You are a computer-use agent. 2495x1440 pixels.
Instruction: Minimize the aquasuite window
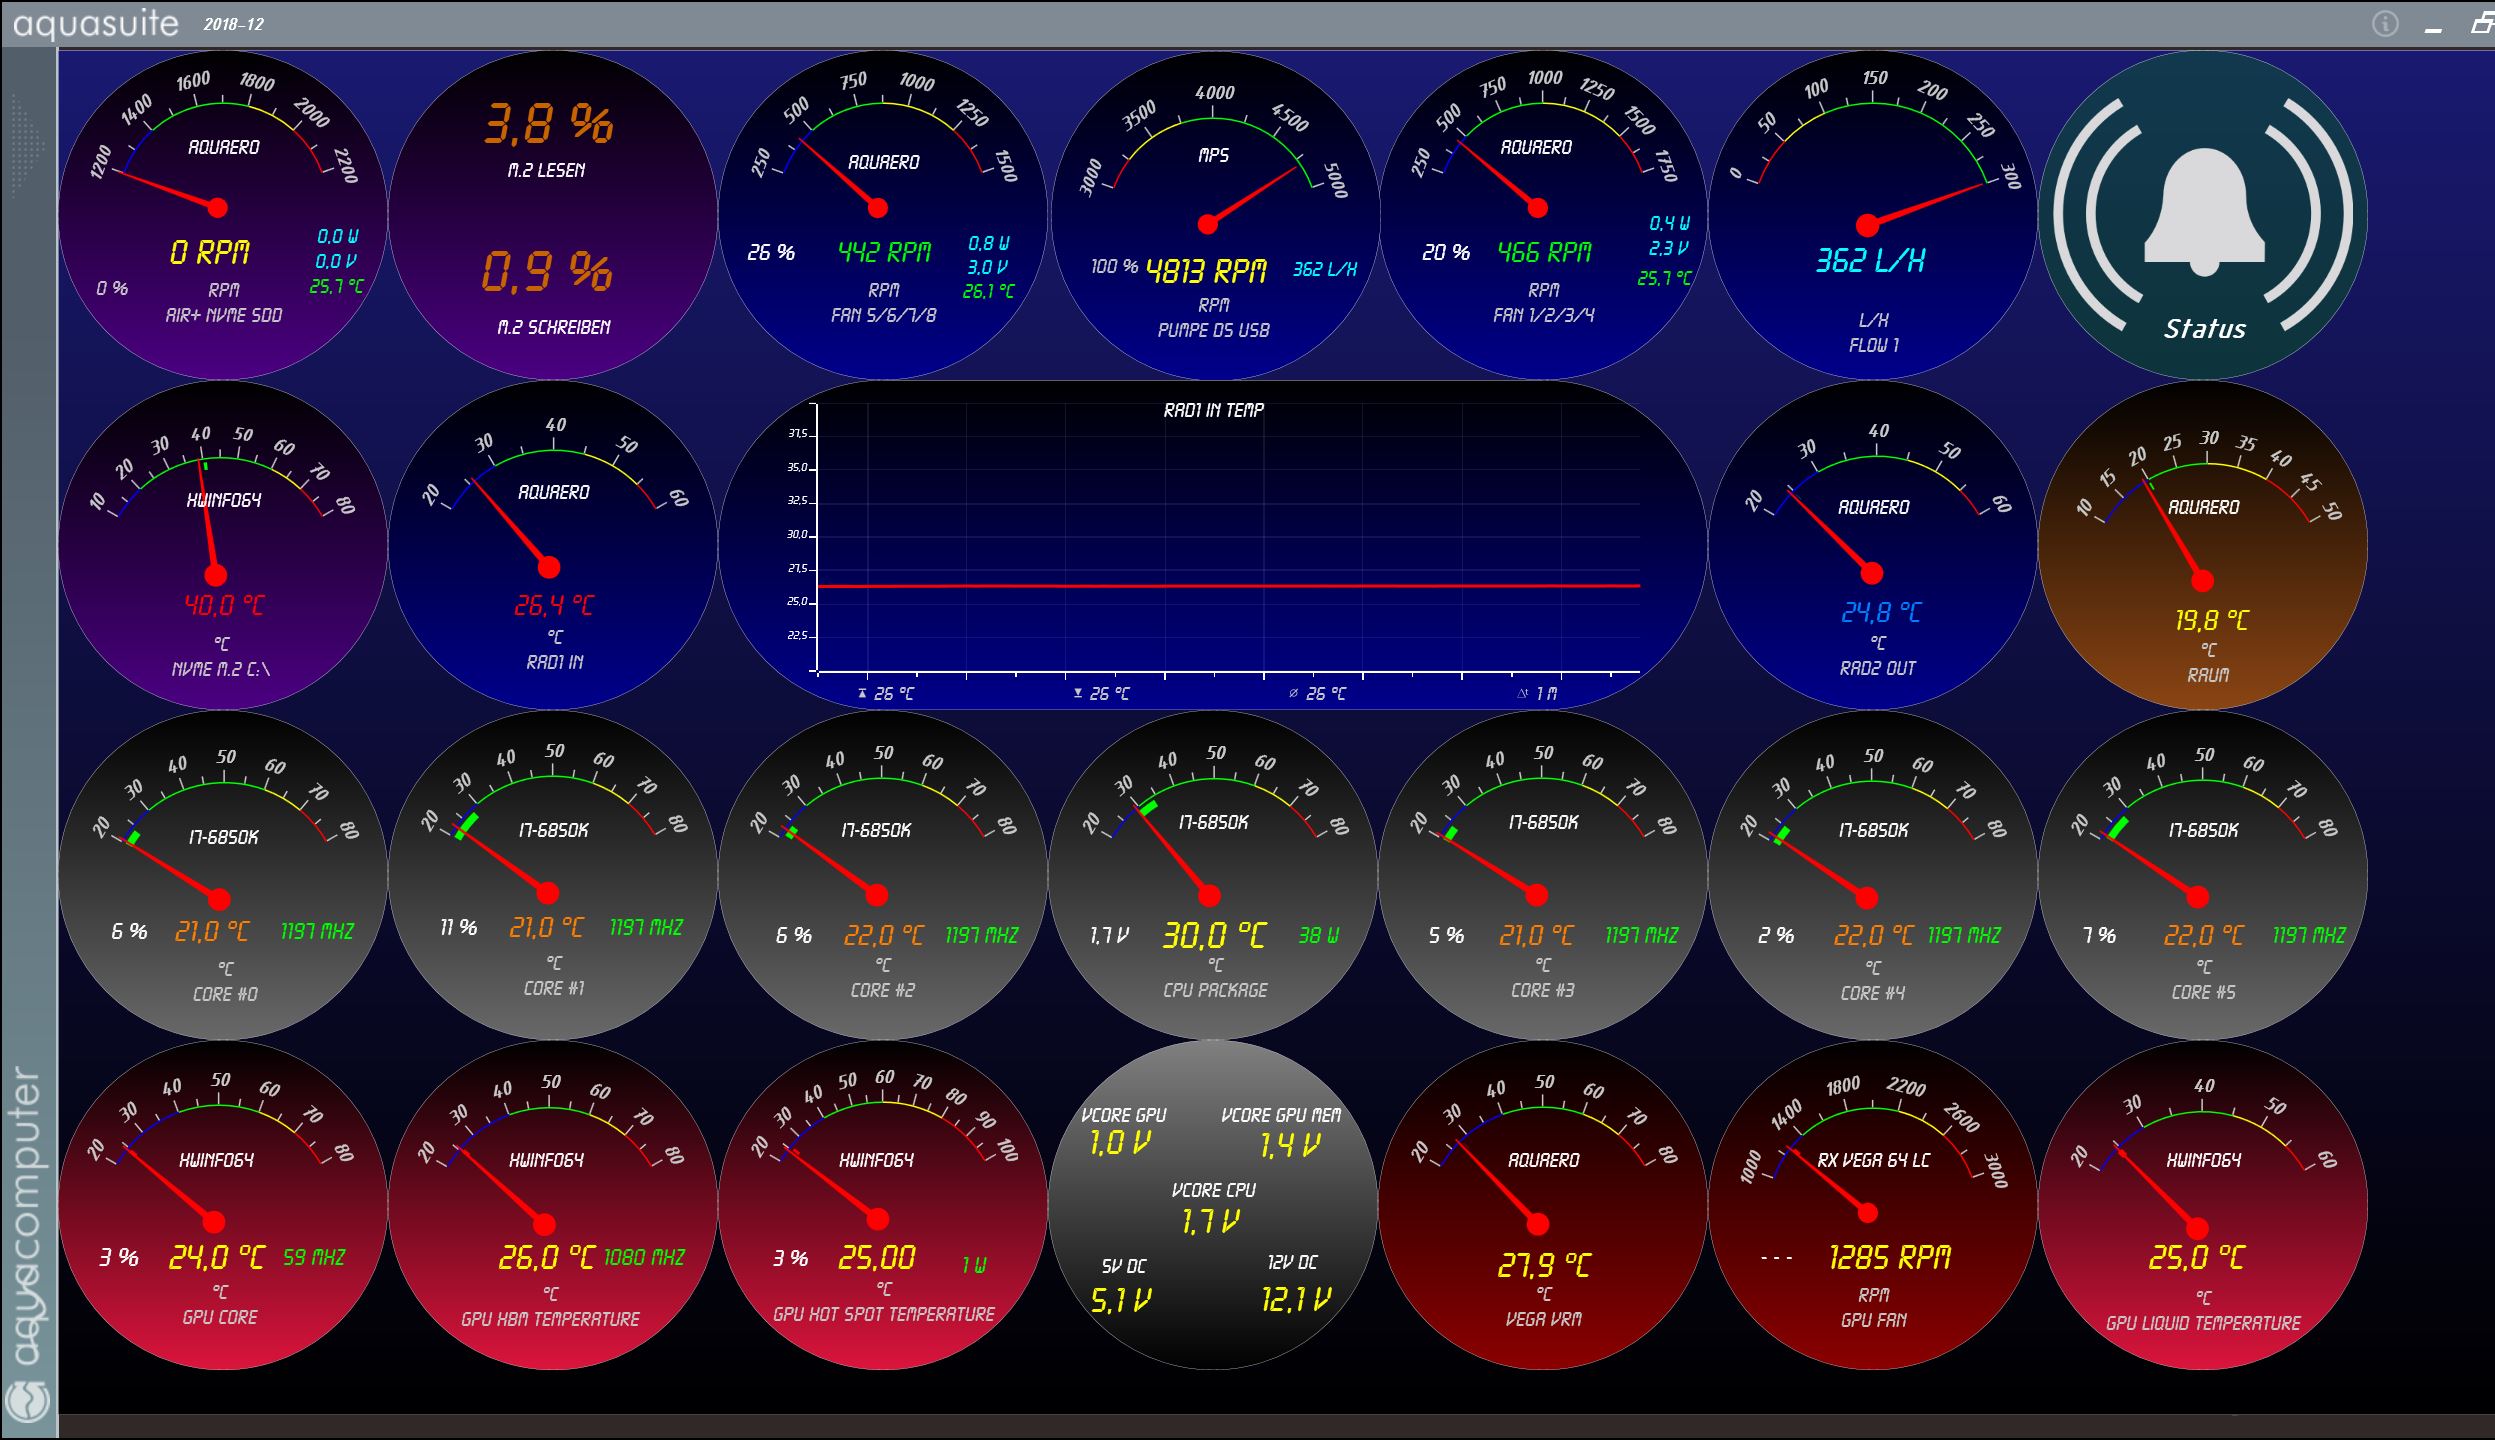(x=2434, y=27)
